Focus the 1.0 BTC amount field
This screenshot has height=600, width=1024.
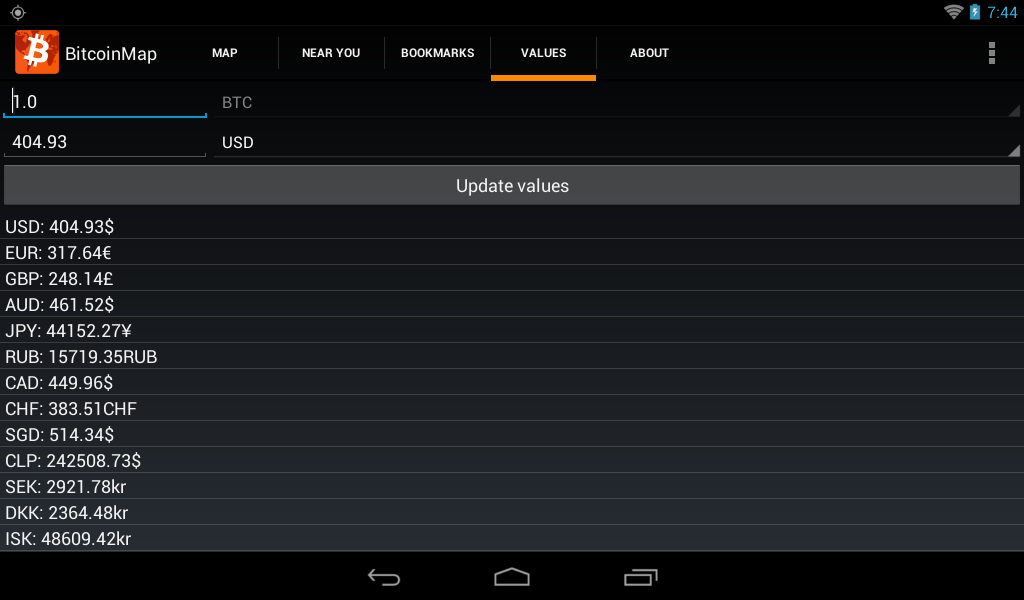[x=105, y=102]
